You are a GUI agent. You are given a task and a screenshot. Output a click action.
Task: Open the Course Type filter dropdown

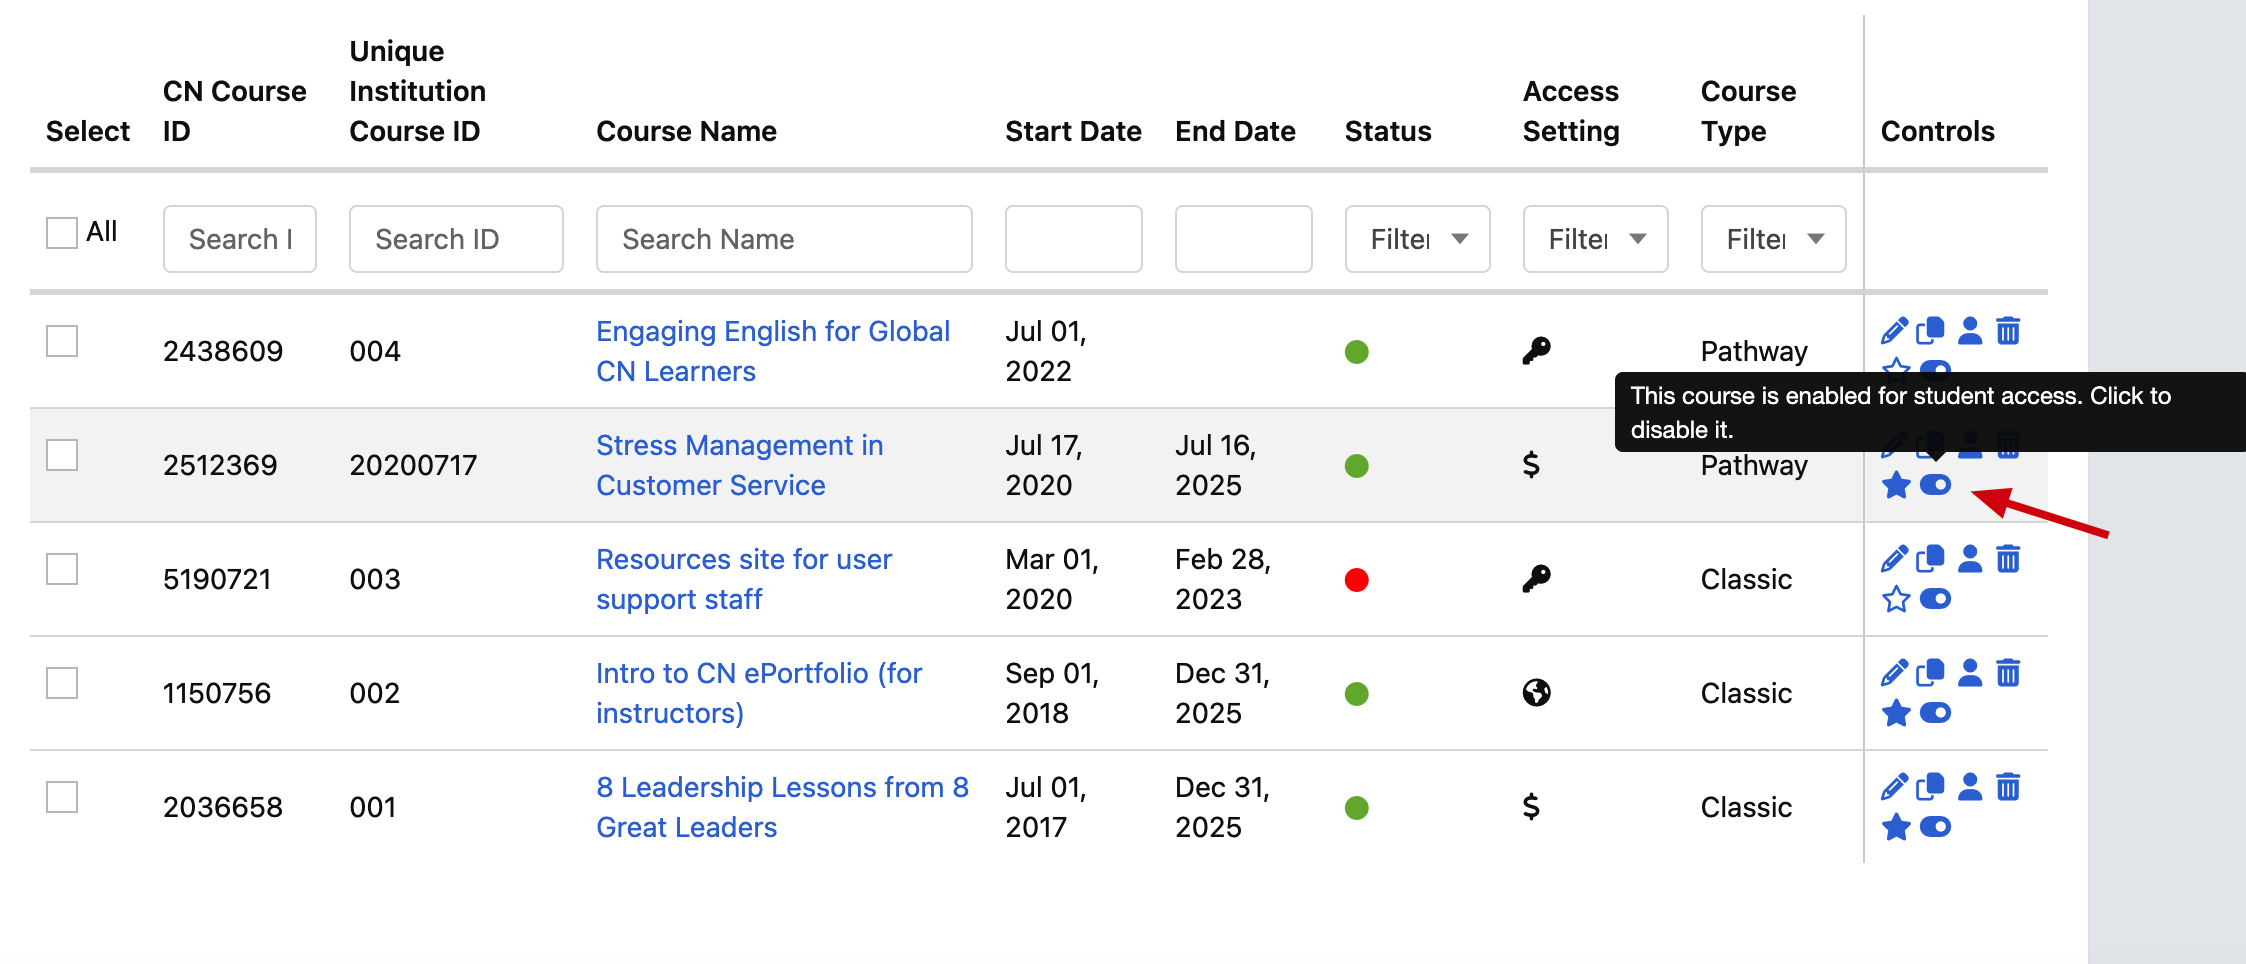1773,239
